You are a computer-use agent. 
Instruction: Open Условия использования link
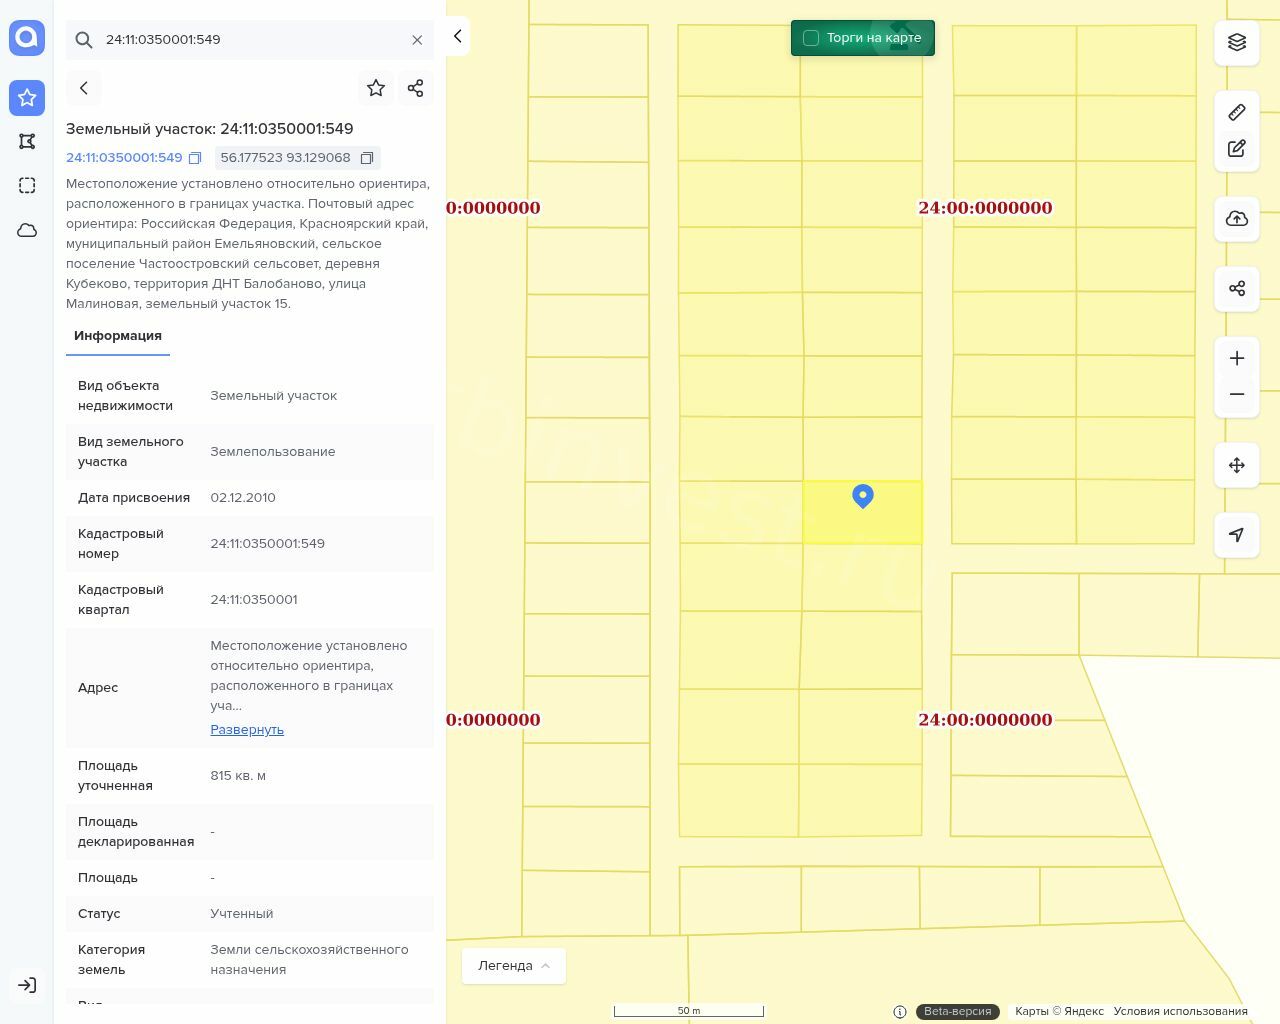(1180, 1011)
